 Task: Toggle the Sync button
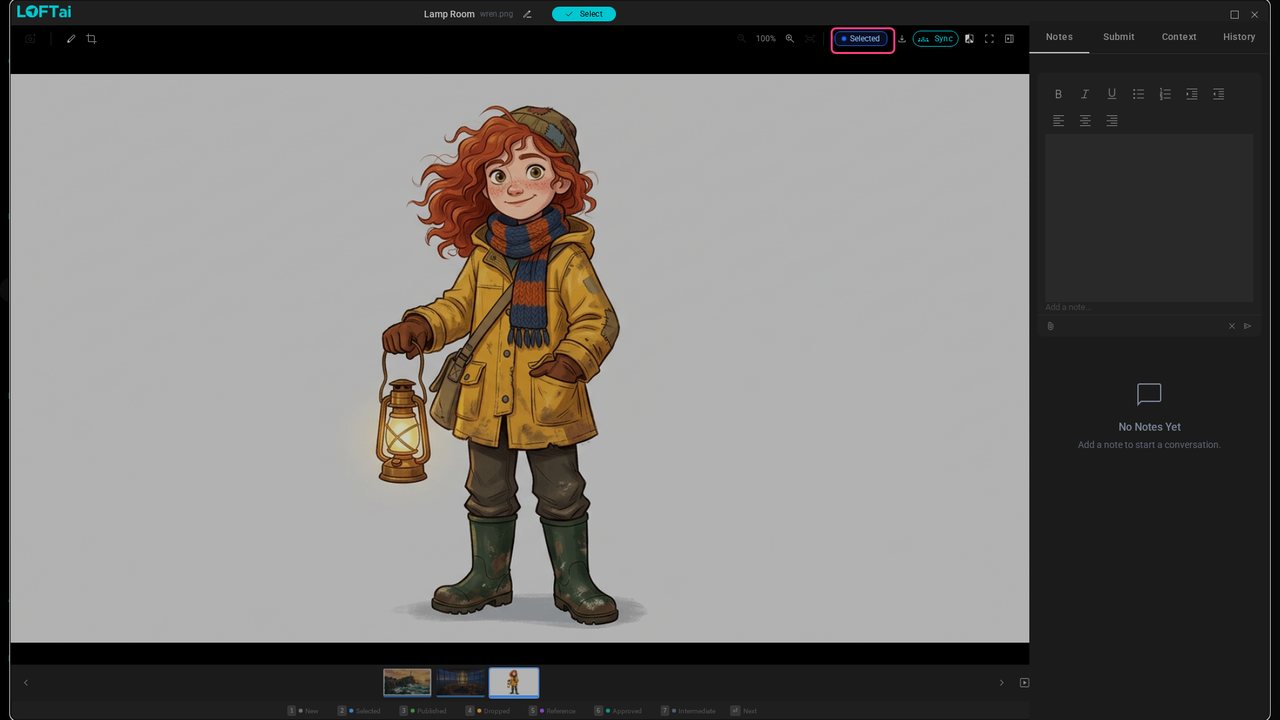tap(935, 39)
